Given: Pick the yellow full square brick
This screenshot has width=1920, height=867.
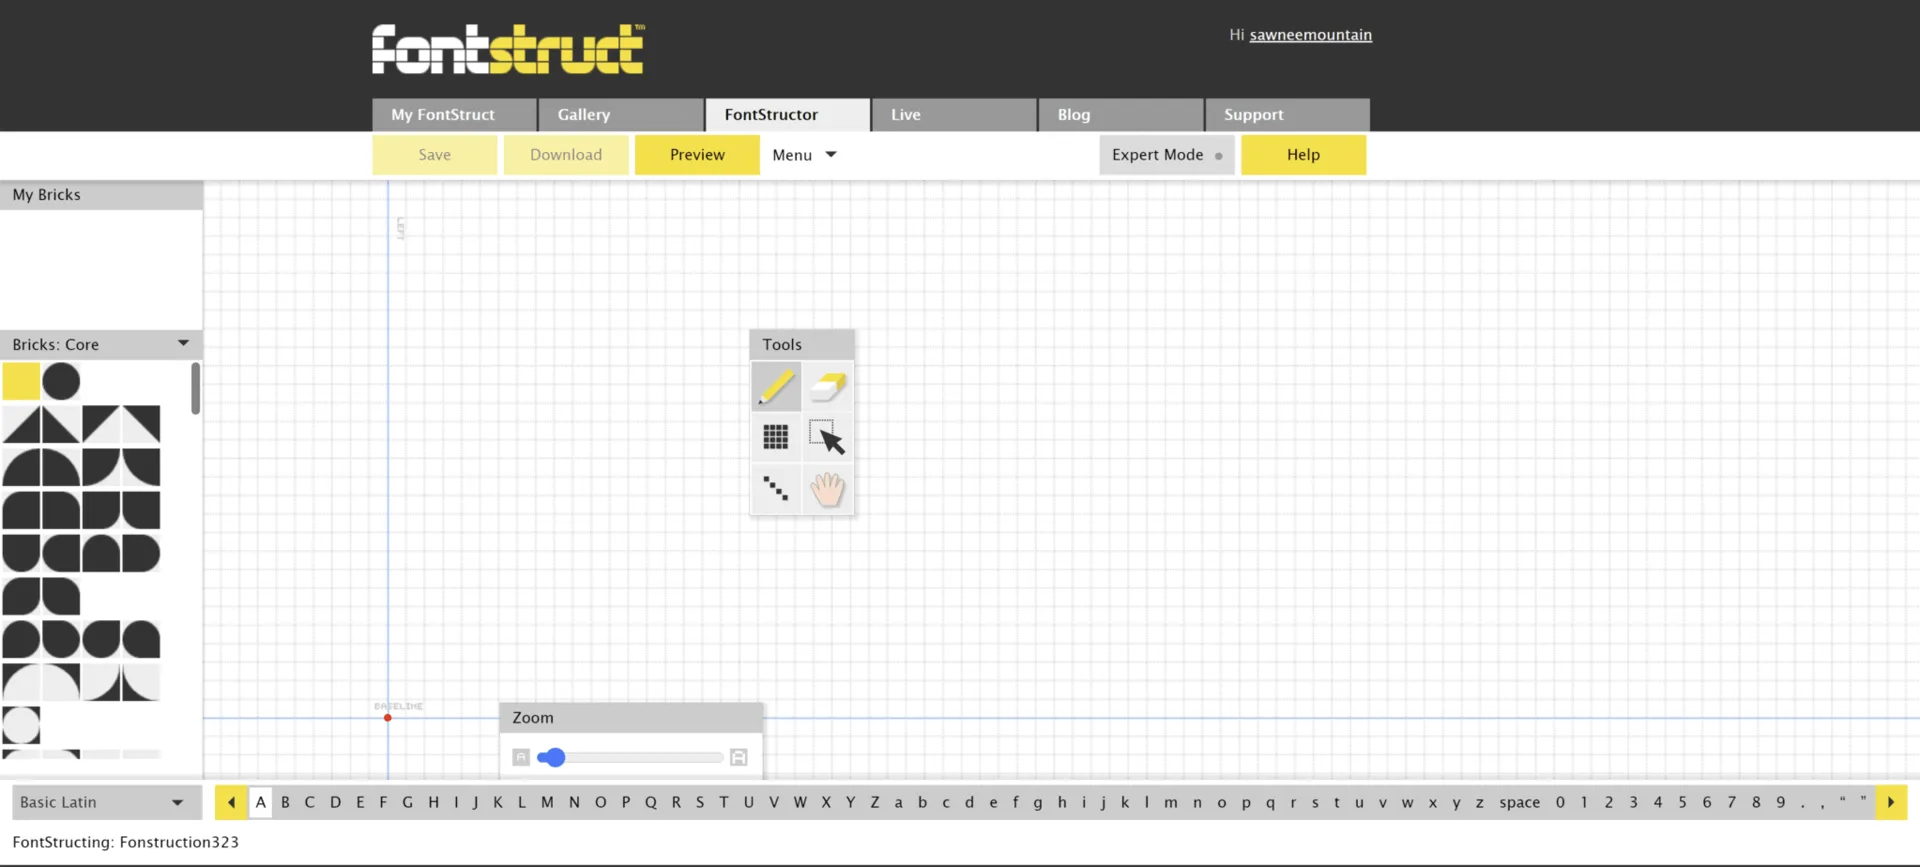Looking at the screenshot, I should [21, 381].
